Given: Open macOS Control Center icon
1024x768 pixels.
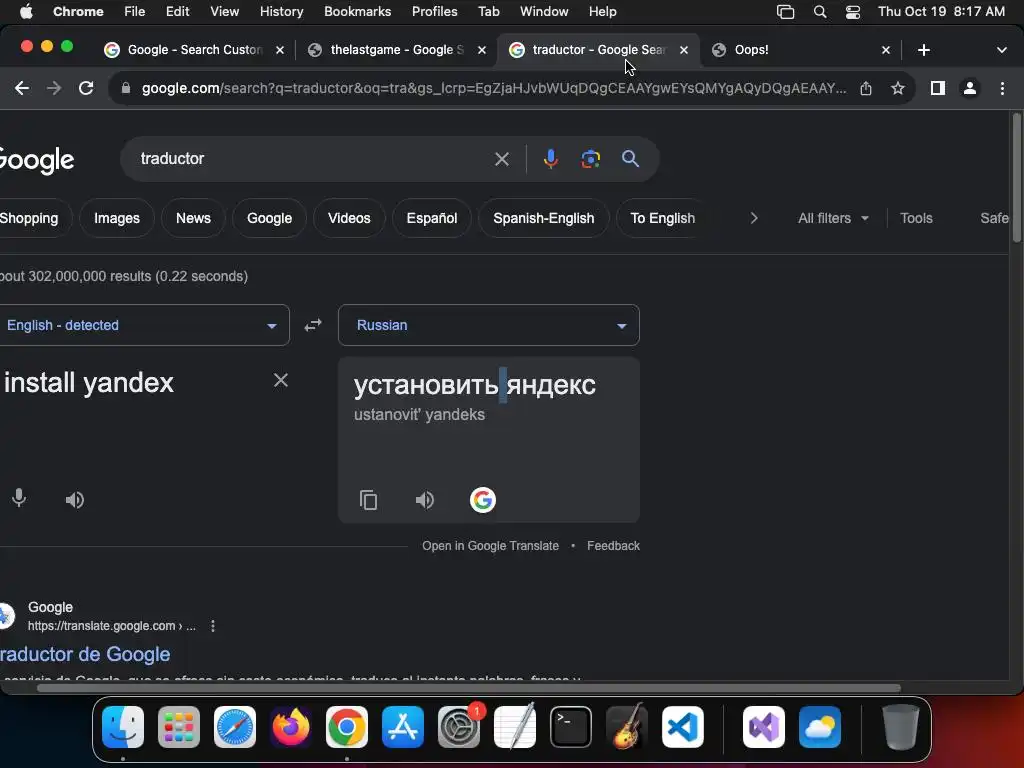Looking at the screenshot, I should click(x=852, y=12).
